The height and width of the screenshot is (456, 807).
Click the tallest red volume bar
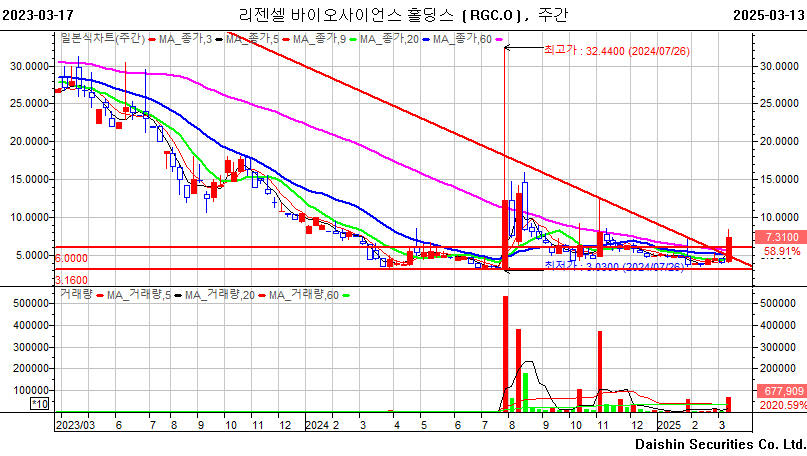(x=505, y=354)
